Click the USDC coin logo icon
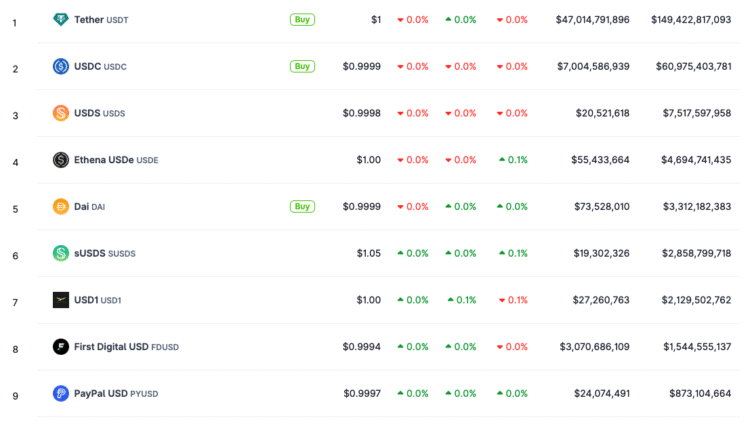The height and width of the screenshot is (430, 750). tap(61, 66)
